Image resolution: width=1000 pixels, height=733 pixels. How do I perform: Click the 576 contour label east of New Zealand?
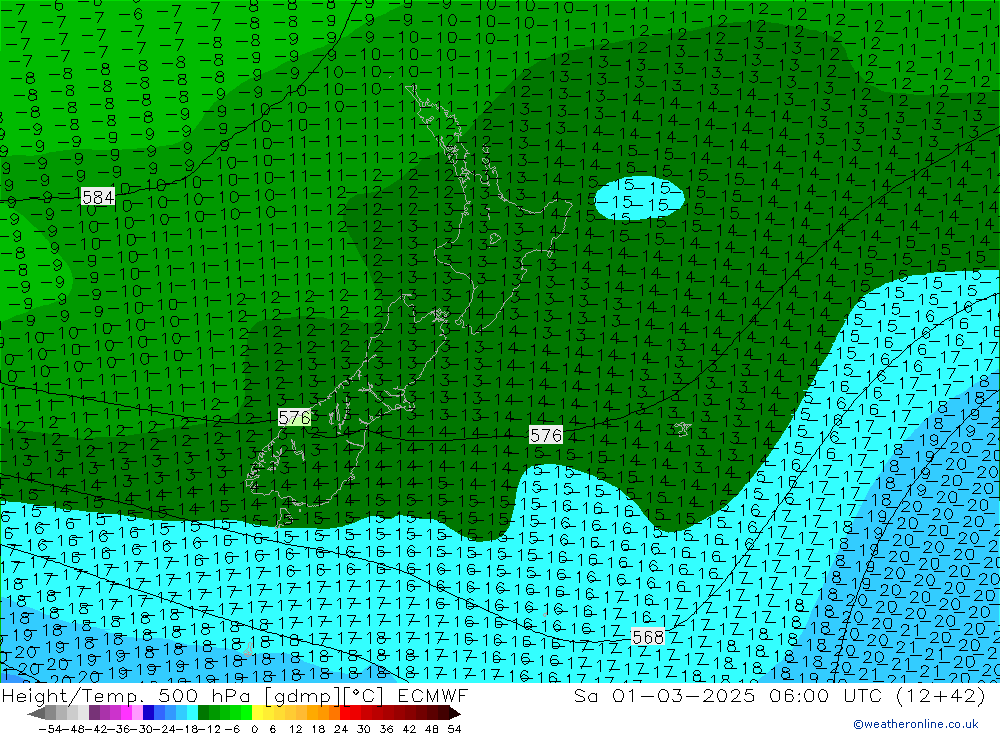tap(546, 435)
